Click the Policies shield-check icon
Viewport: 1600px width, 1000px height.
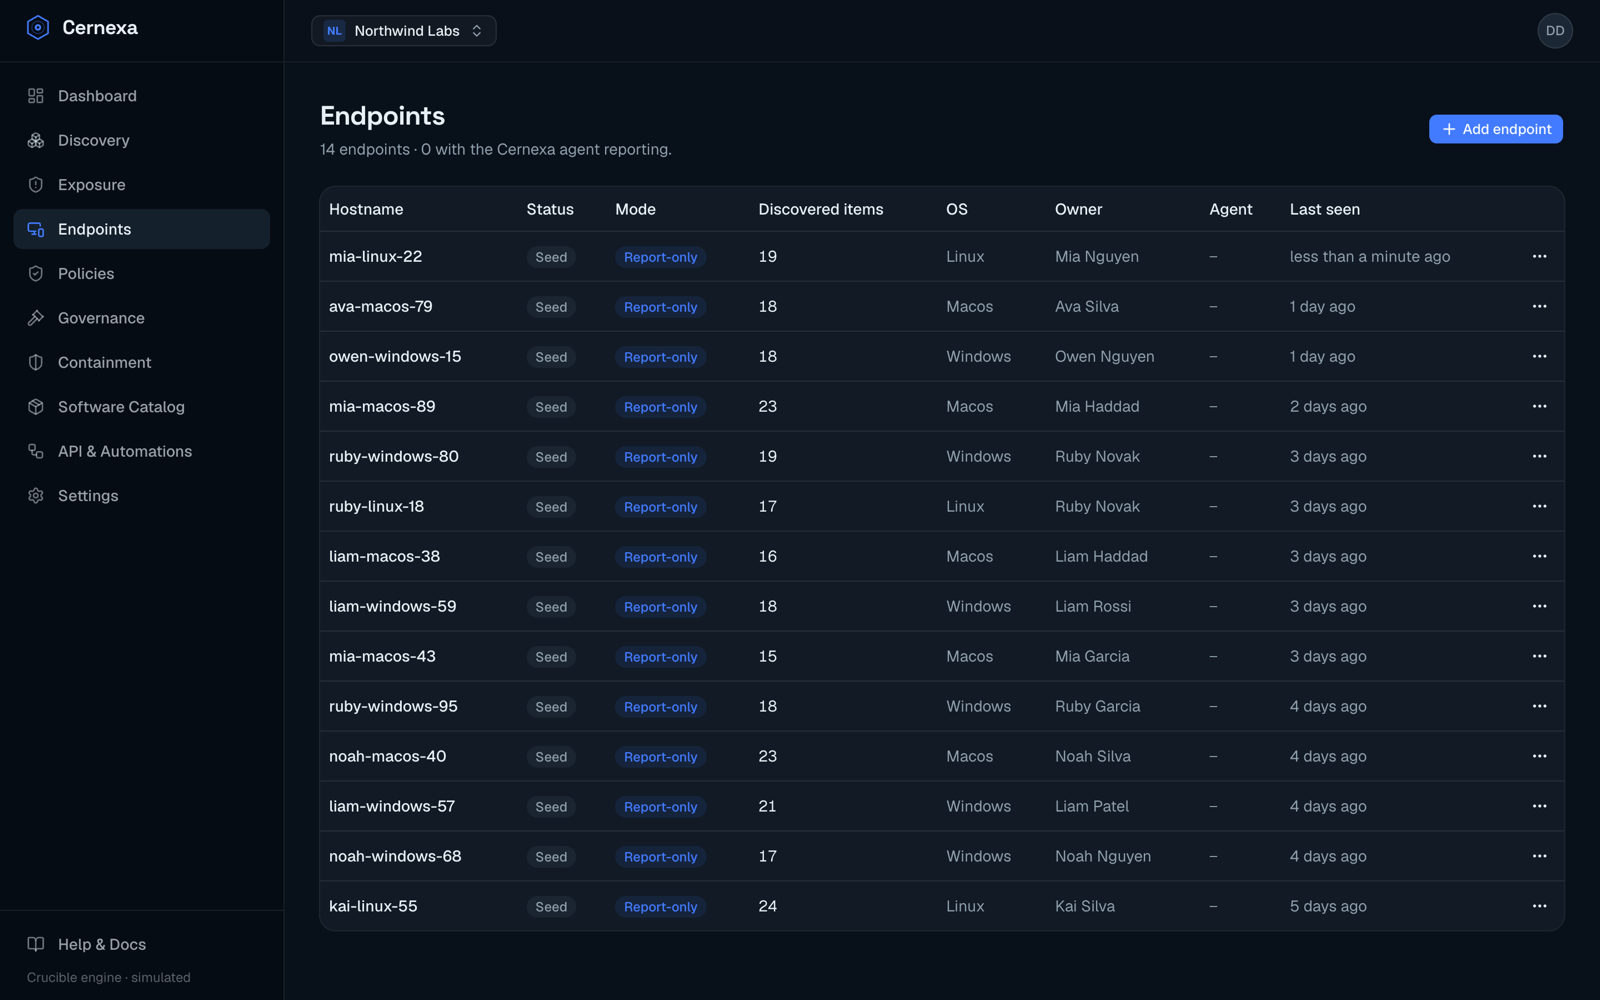(x=36, y=274)
